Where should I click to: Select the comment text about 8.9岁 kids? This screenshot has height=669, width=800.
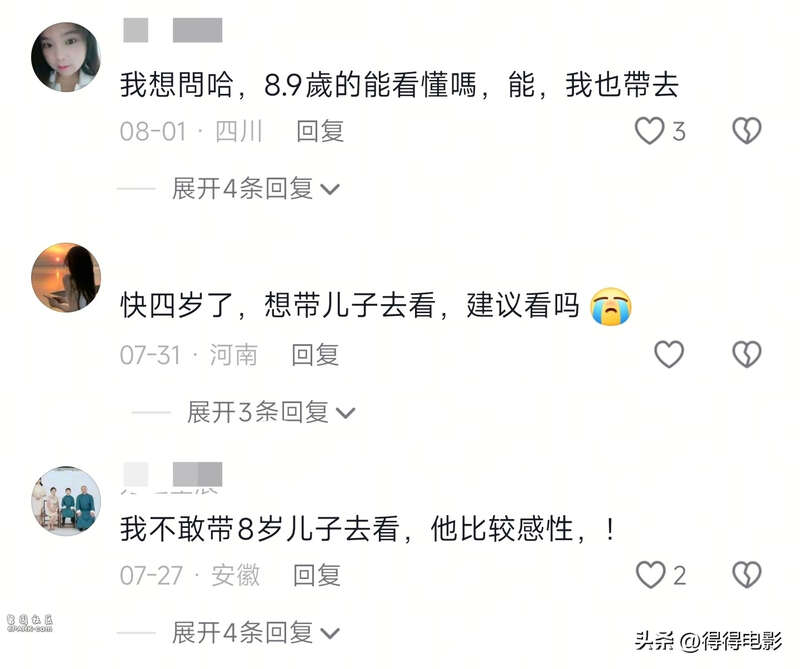pos(399,85)
